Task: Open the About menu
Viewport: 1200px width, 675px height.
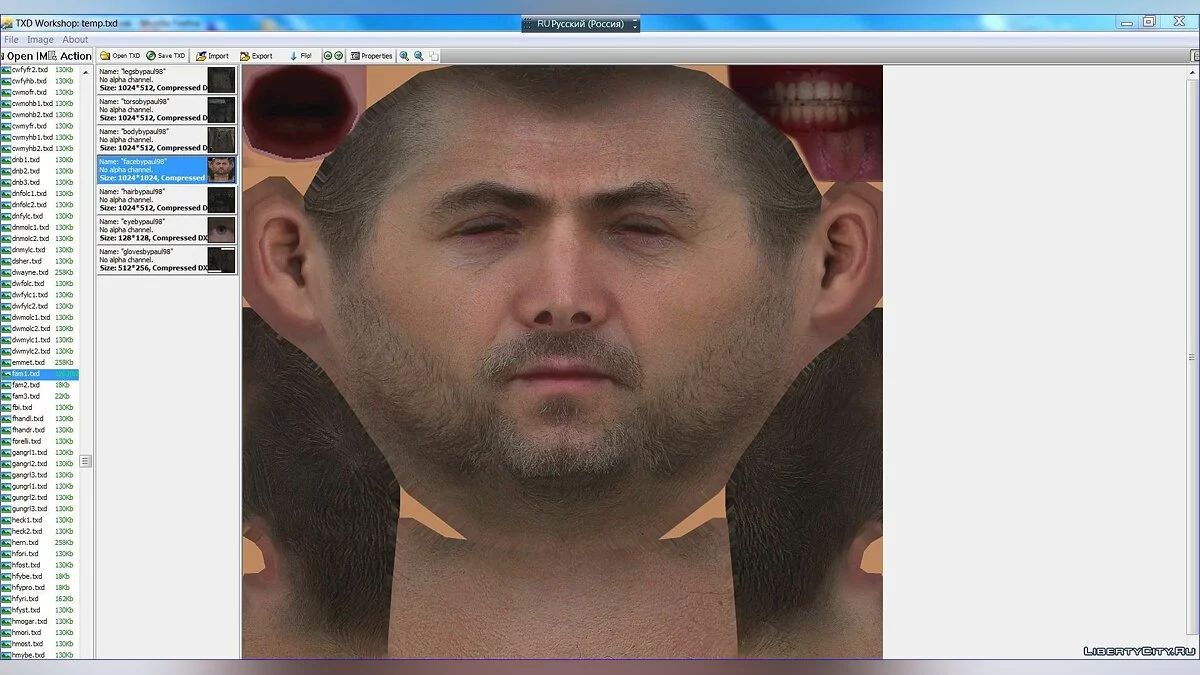Action: (x=75, y=40)
